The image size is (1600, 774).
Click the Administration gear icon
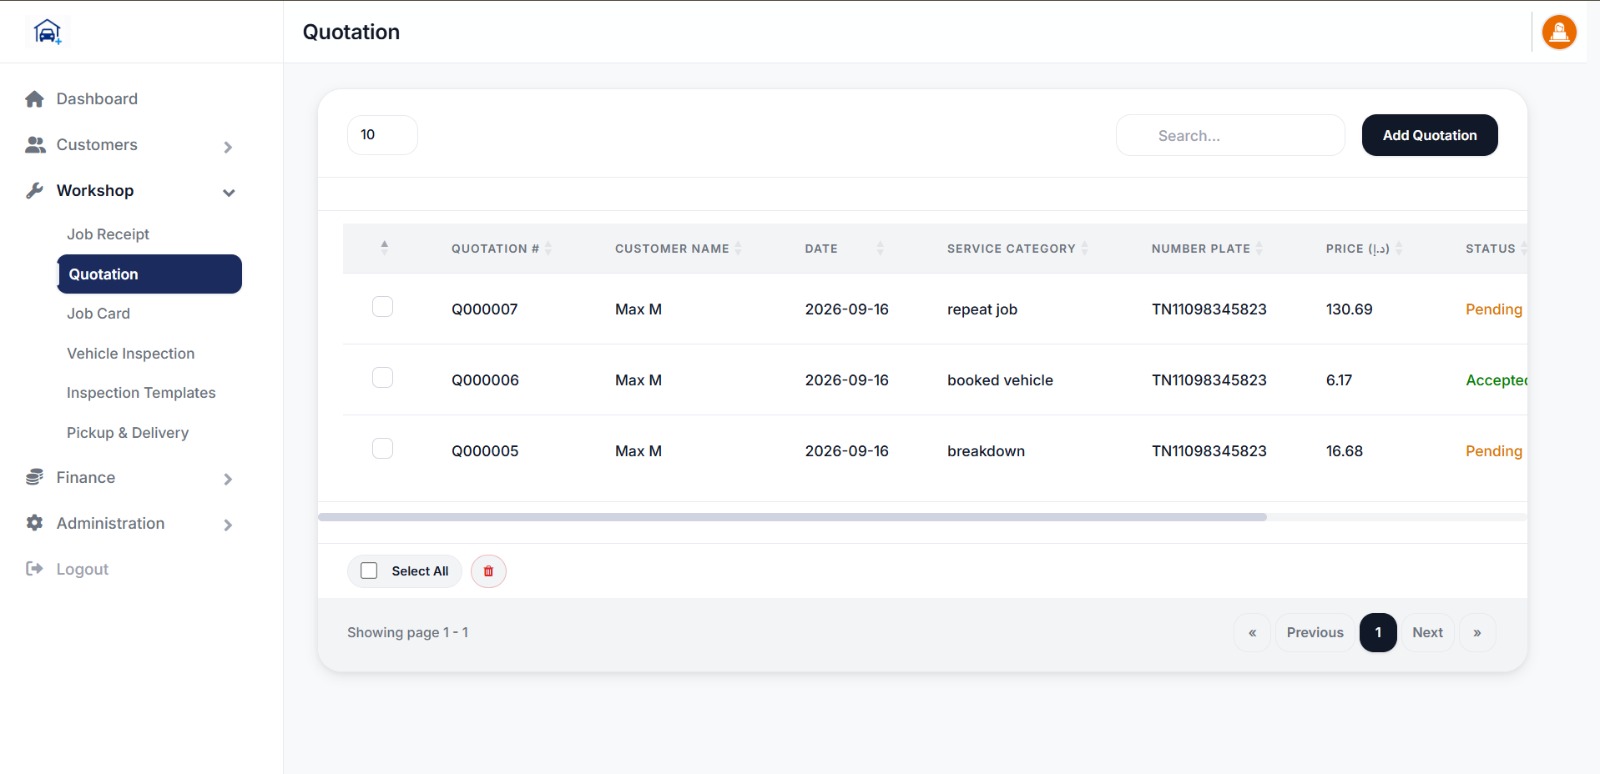pyautogui.click(x=35, y=523)
